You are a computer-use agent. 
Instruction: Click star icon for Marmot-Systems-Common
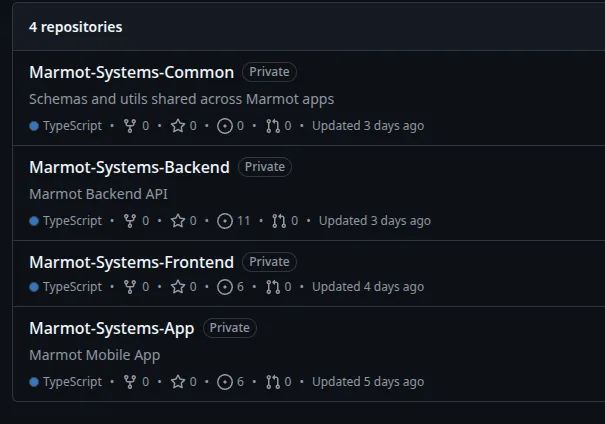pyautogui.click(x=178, y=126)
